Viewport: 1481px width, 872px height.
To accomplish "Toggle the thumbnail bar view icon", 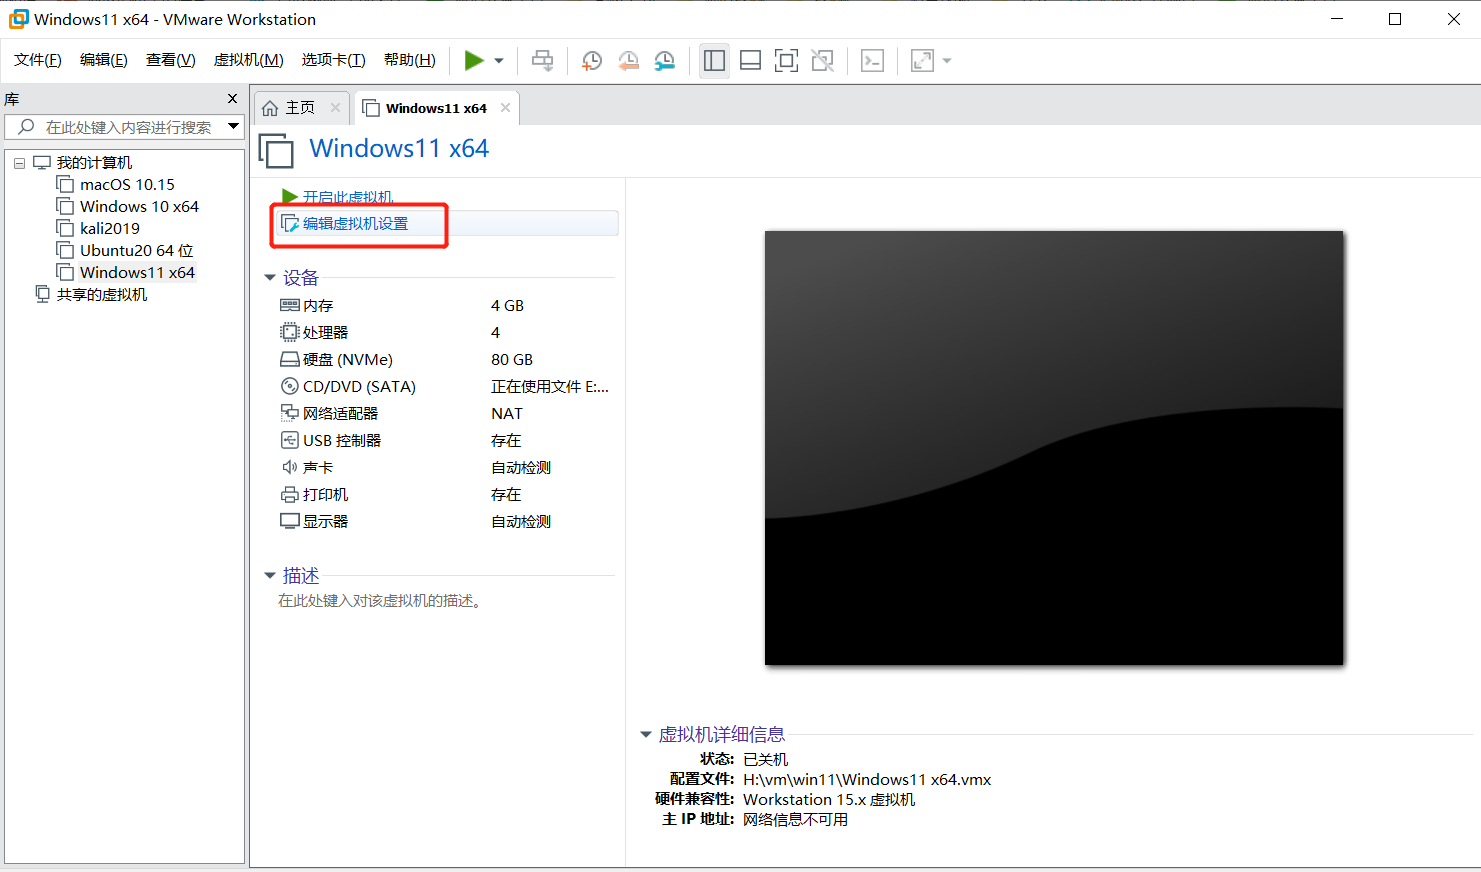I will click(750, 61).
